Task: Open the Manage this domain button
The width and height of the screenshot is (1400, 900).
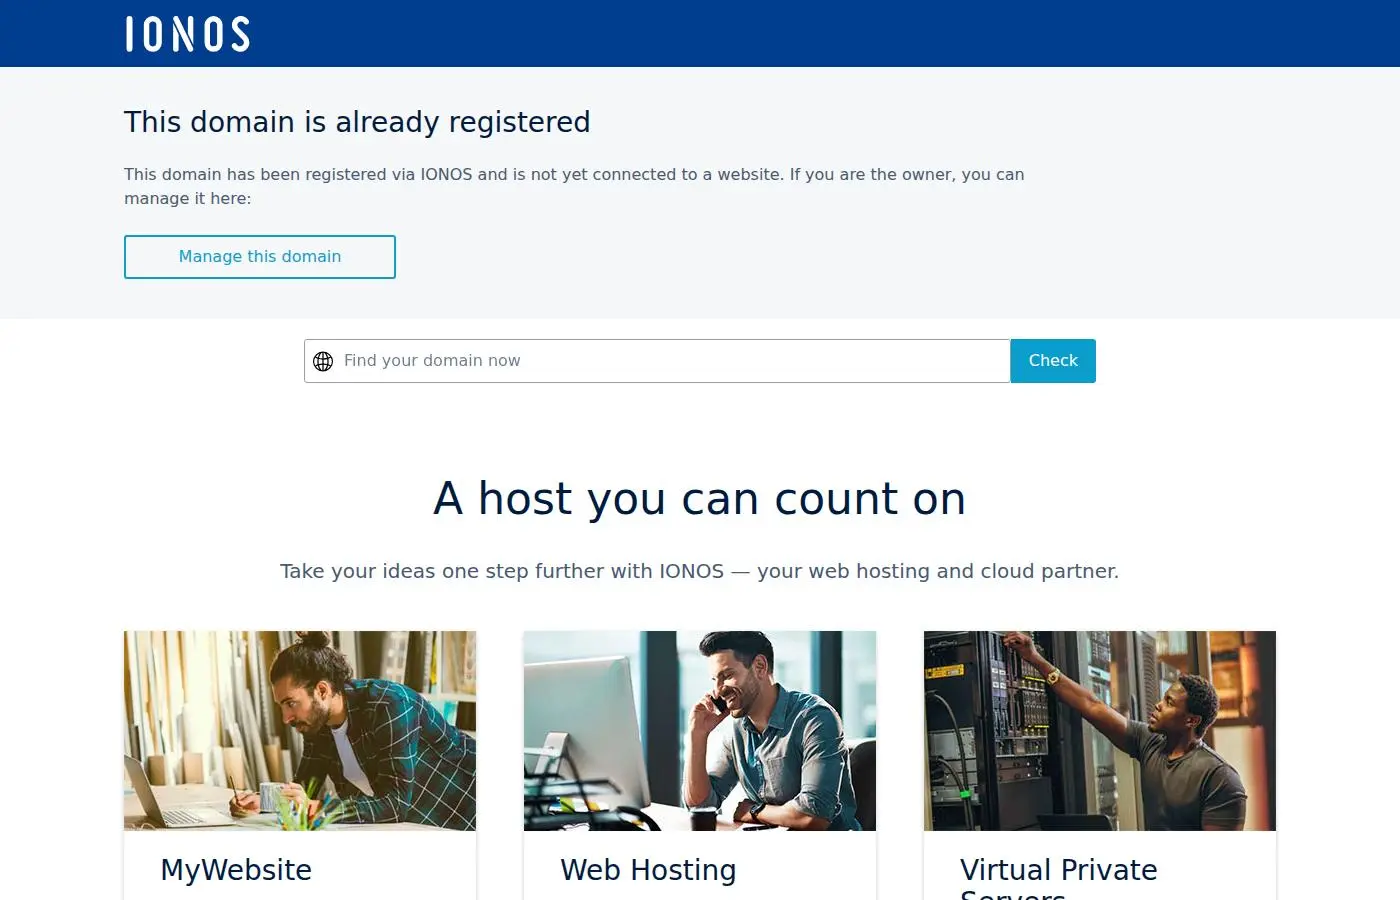Action: (260, 257)
